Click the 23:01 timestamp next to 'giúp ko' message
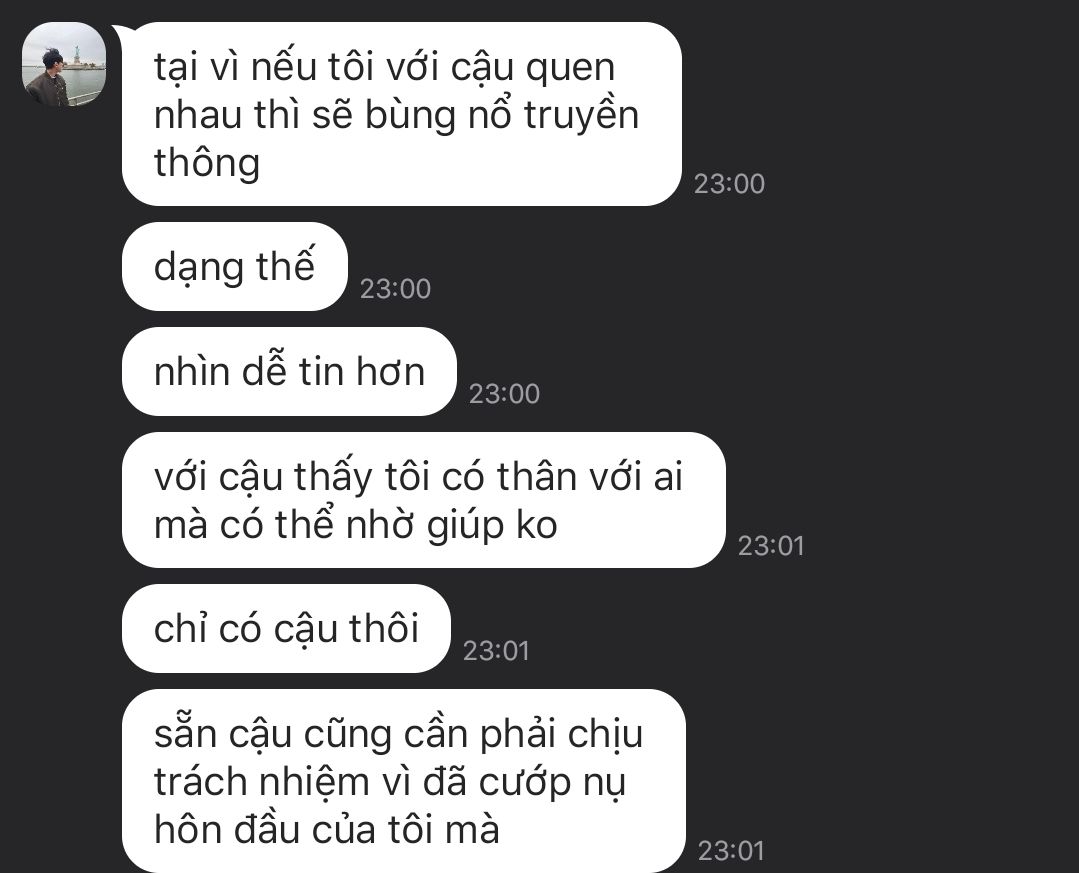 click(x=771, y=546)
